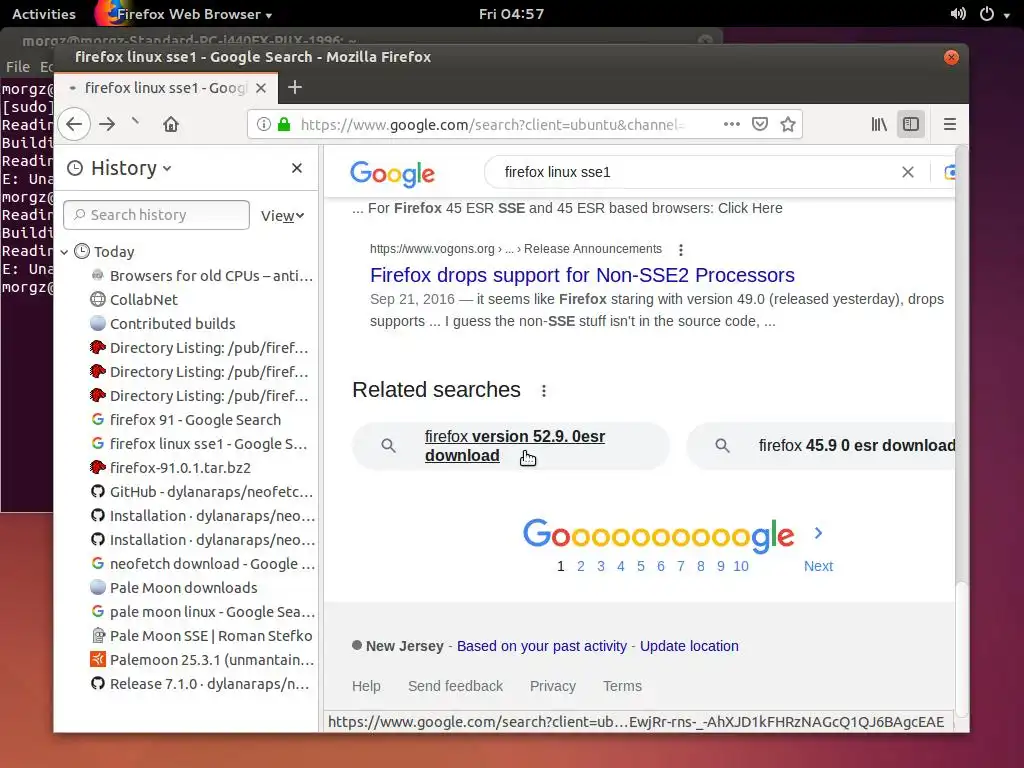Open 'Palemoon 25.3.1 (unmantain...' history entry
1024x768 pixels.
202,660
